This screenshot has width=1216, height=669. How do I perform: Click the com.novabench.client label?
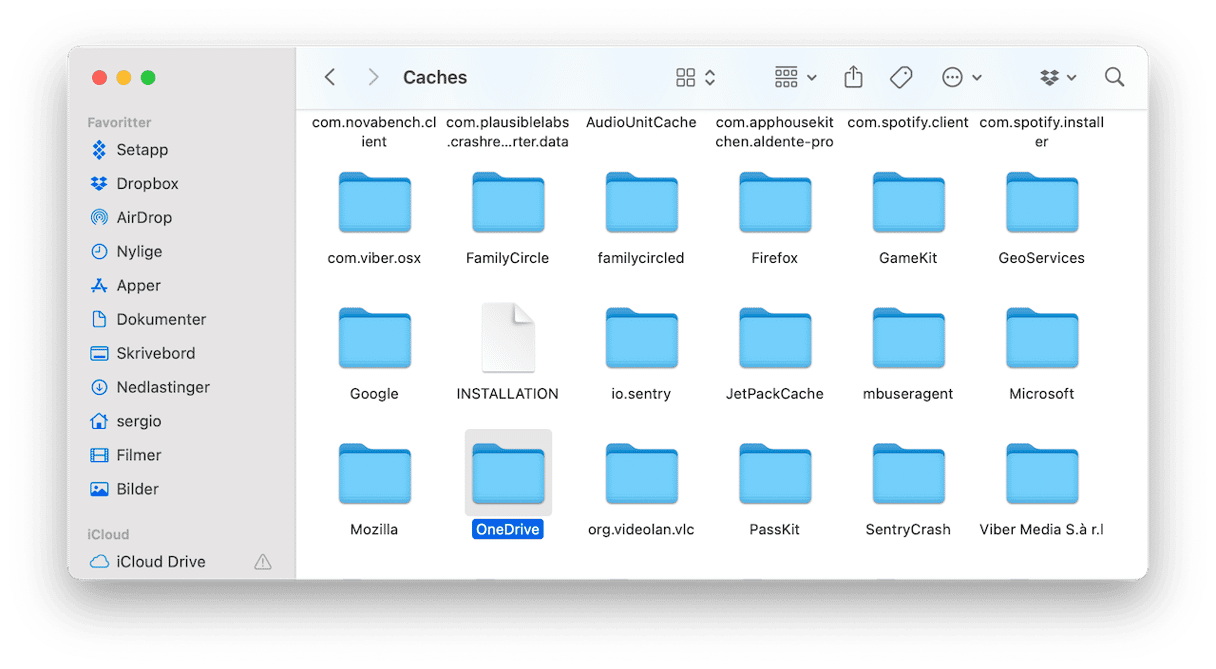pyautogui.click(x=374, y=132)
